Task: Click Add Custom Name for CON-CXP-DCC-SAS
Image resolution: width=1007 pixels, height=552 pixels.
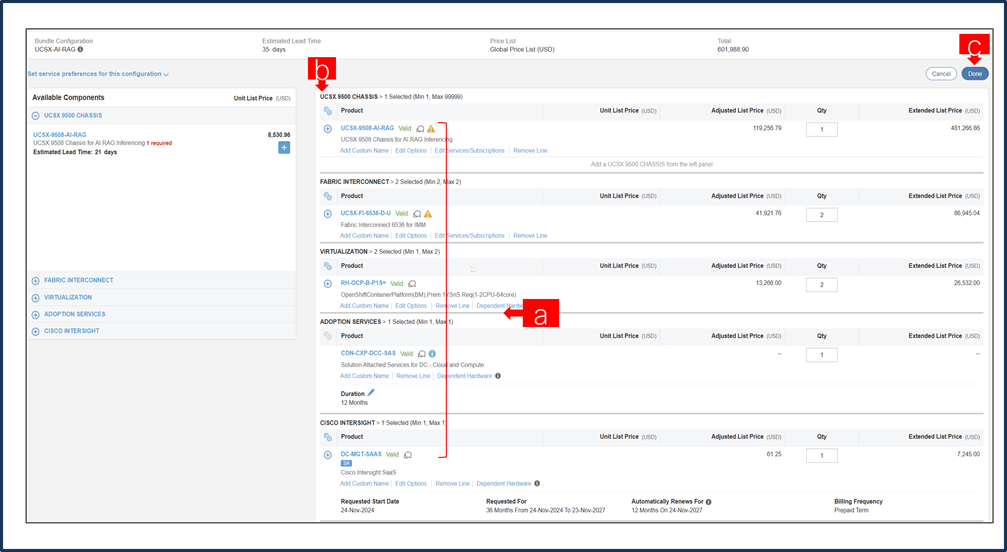Action: click(x=364, y=376)
